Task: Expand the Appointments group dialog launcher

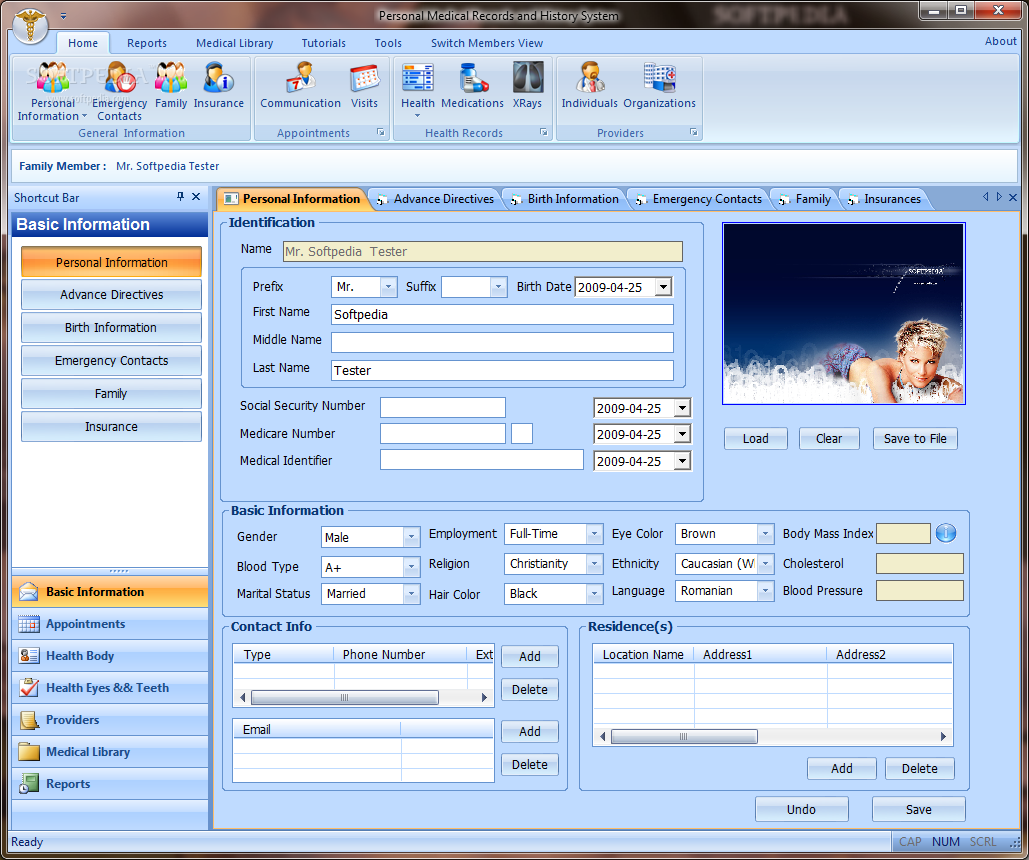Action: click(x=381, y=133)
